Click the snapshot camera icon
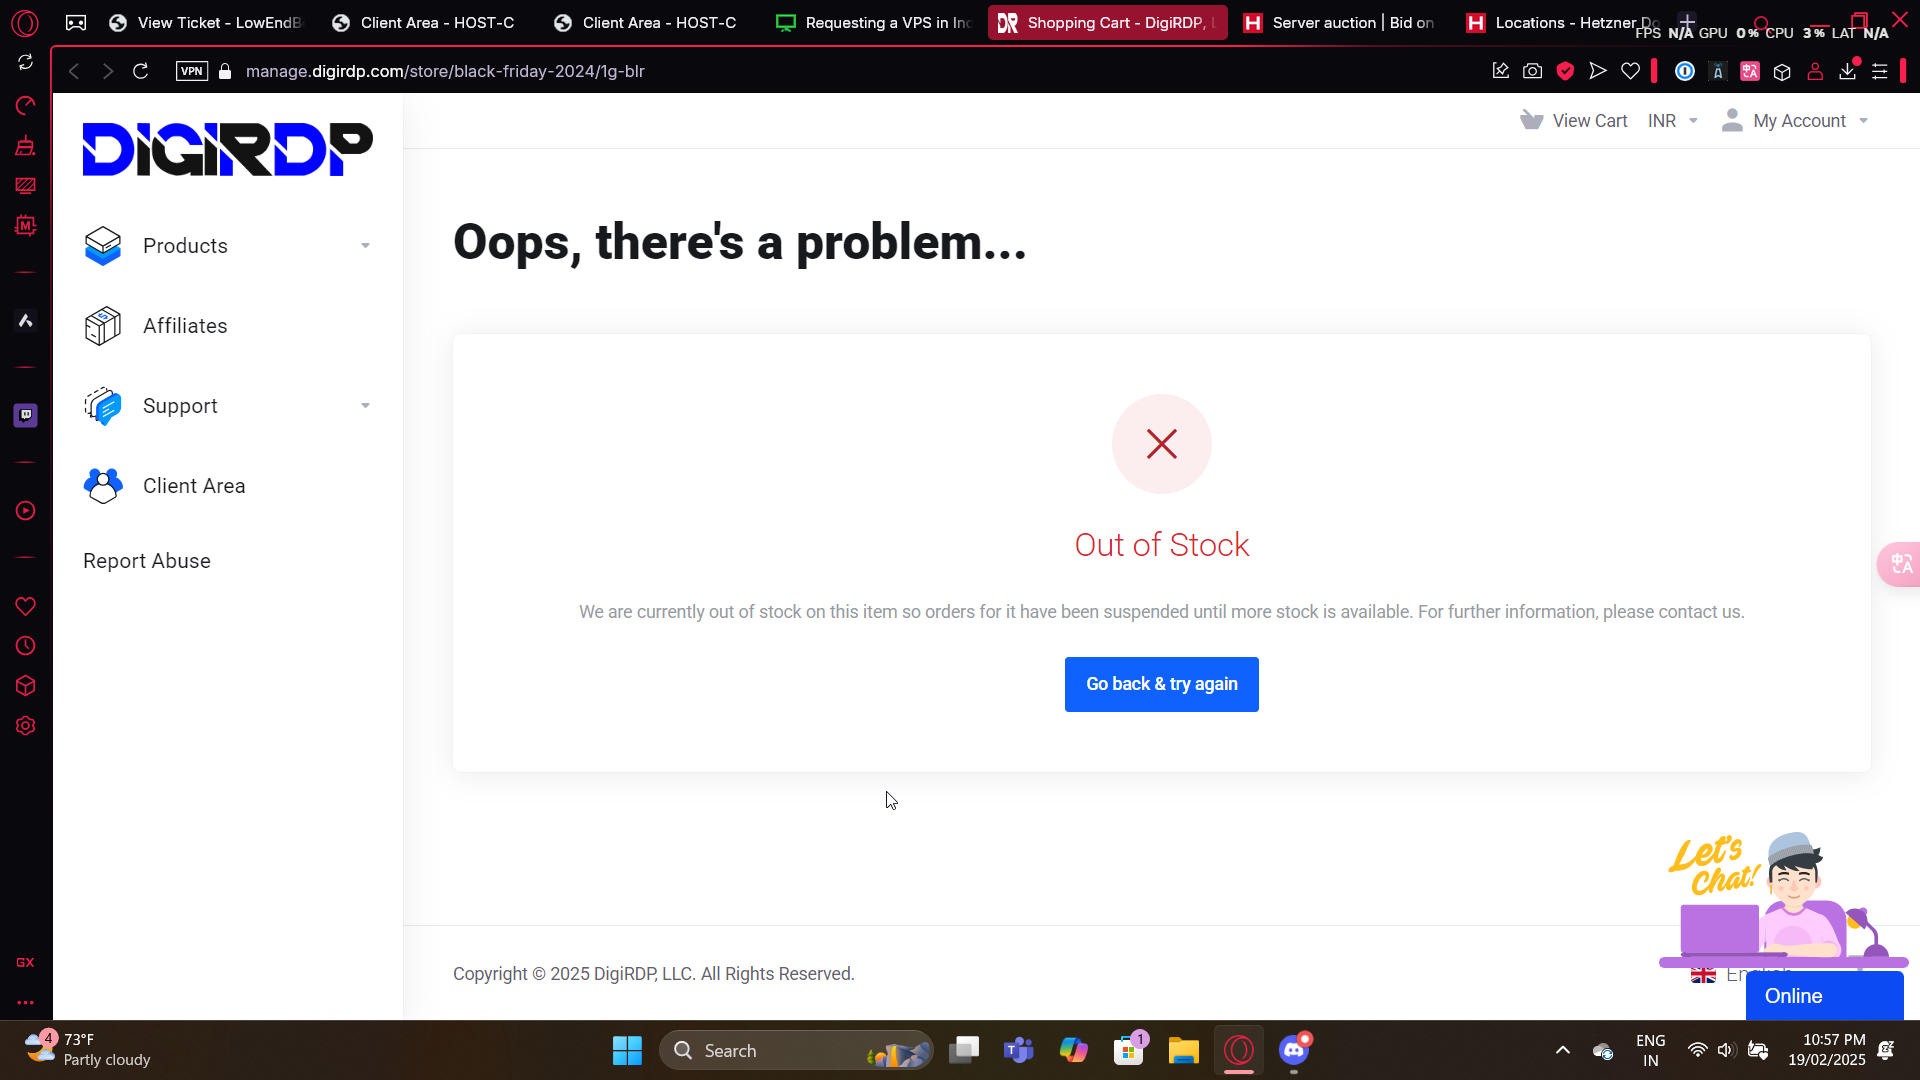This screenshot has height=1080, width=1920. tap(1533, 71)
